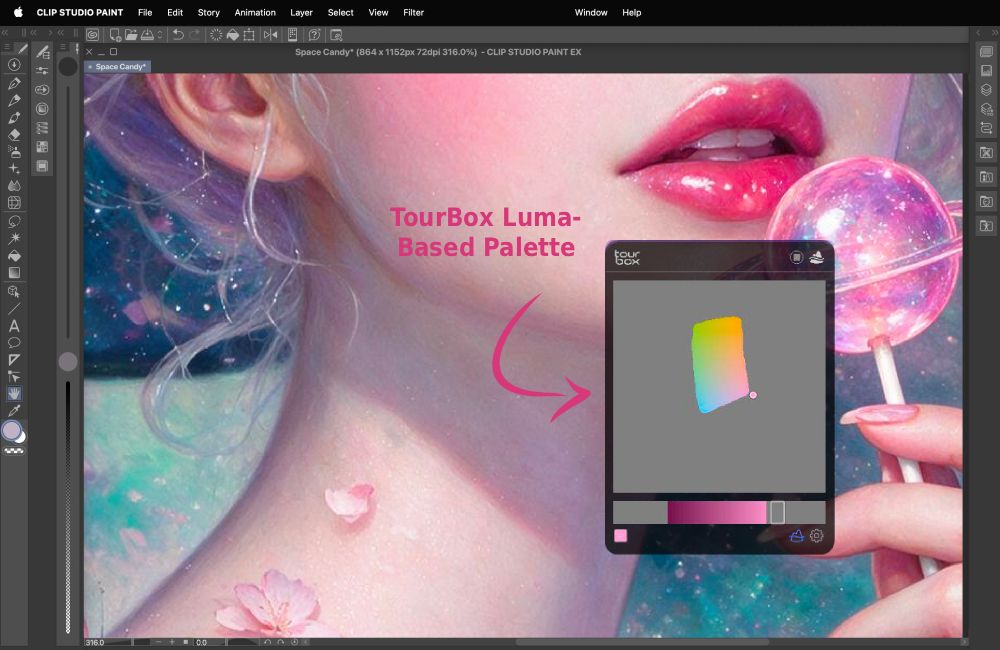Toggle the square stop button in TourBox header

(796, 257)
